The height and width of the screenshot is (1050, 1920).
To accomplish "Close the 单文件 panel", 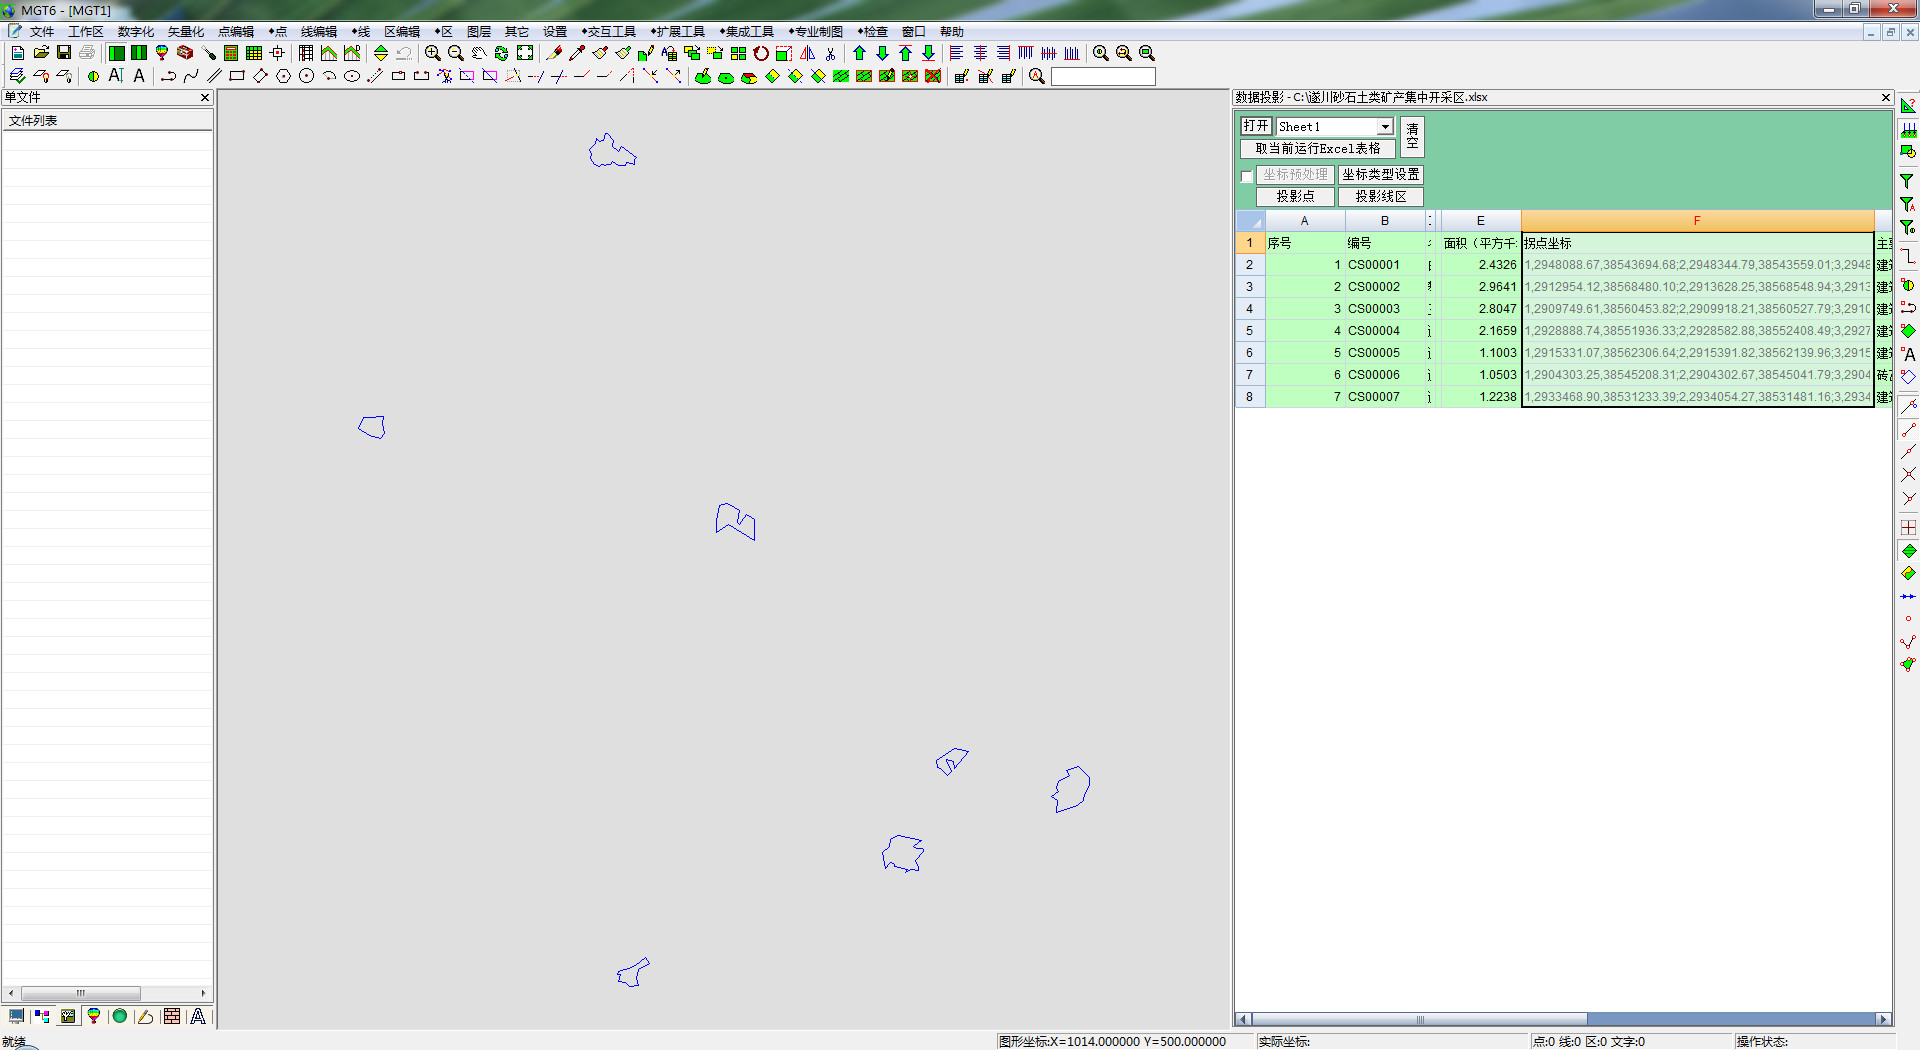I will 205,98.
